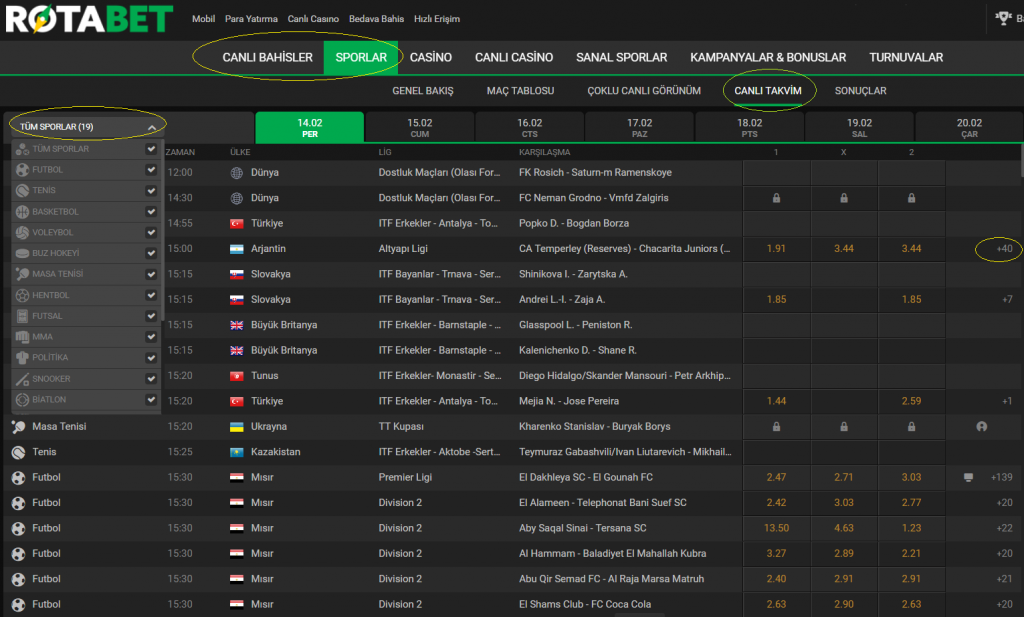Expand +7 markets for Andrei L.-I. match
The width and height of the screenshot is (1024, 617).
(1007, 300)
